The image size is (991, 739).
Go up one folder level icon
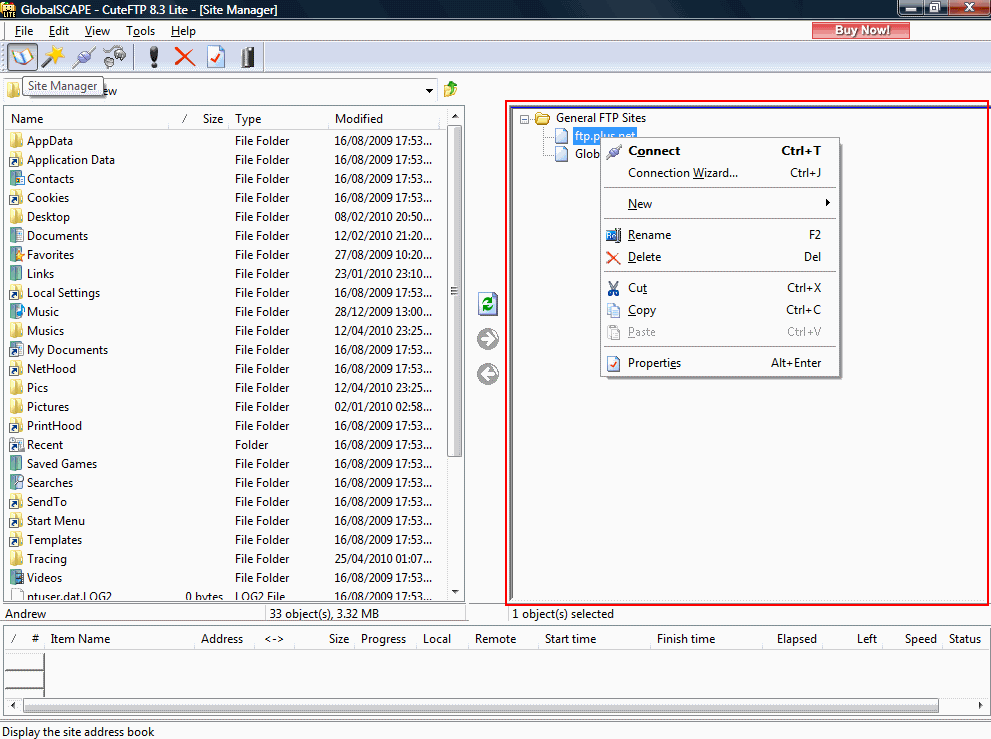[x=451, y=90]
